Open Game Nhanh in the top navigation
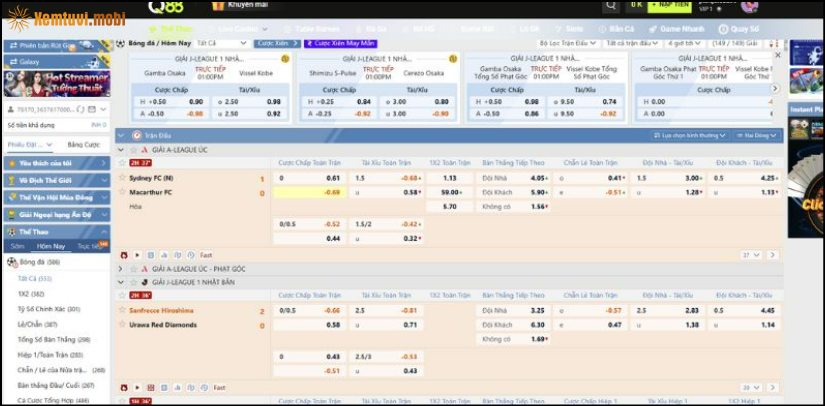 [679, 29]
